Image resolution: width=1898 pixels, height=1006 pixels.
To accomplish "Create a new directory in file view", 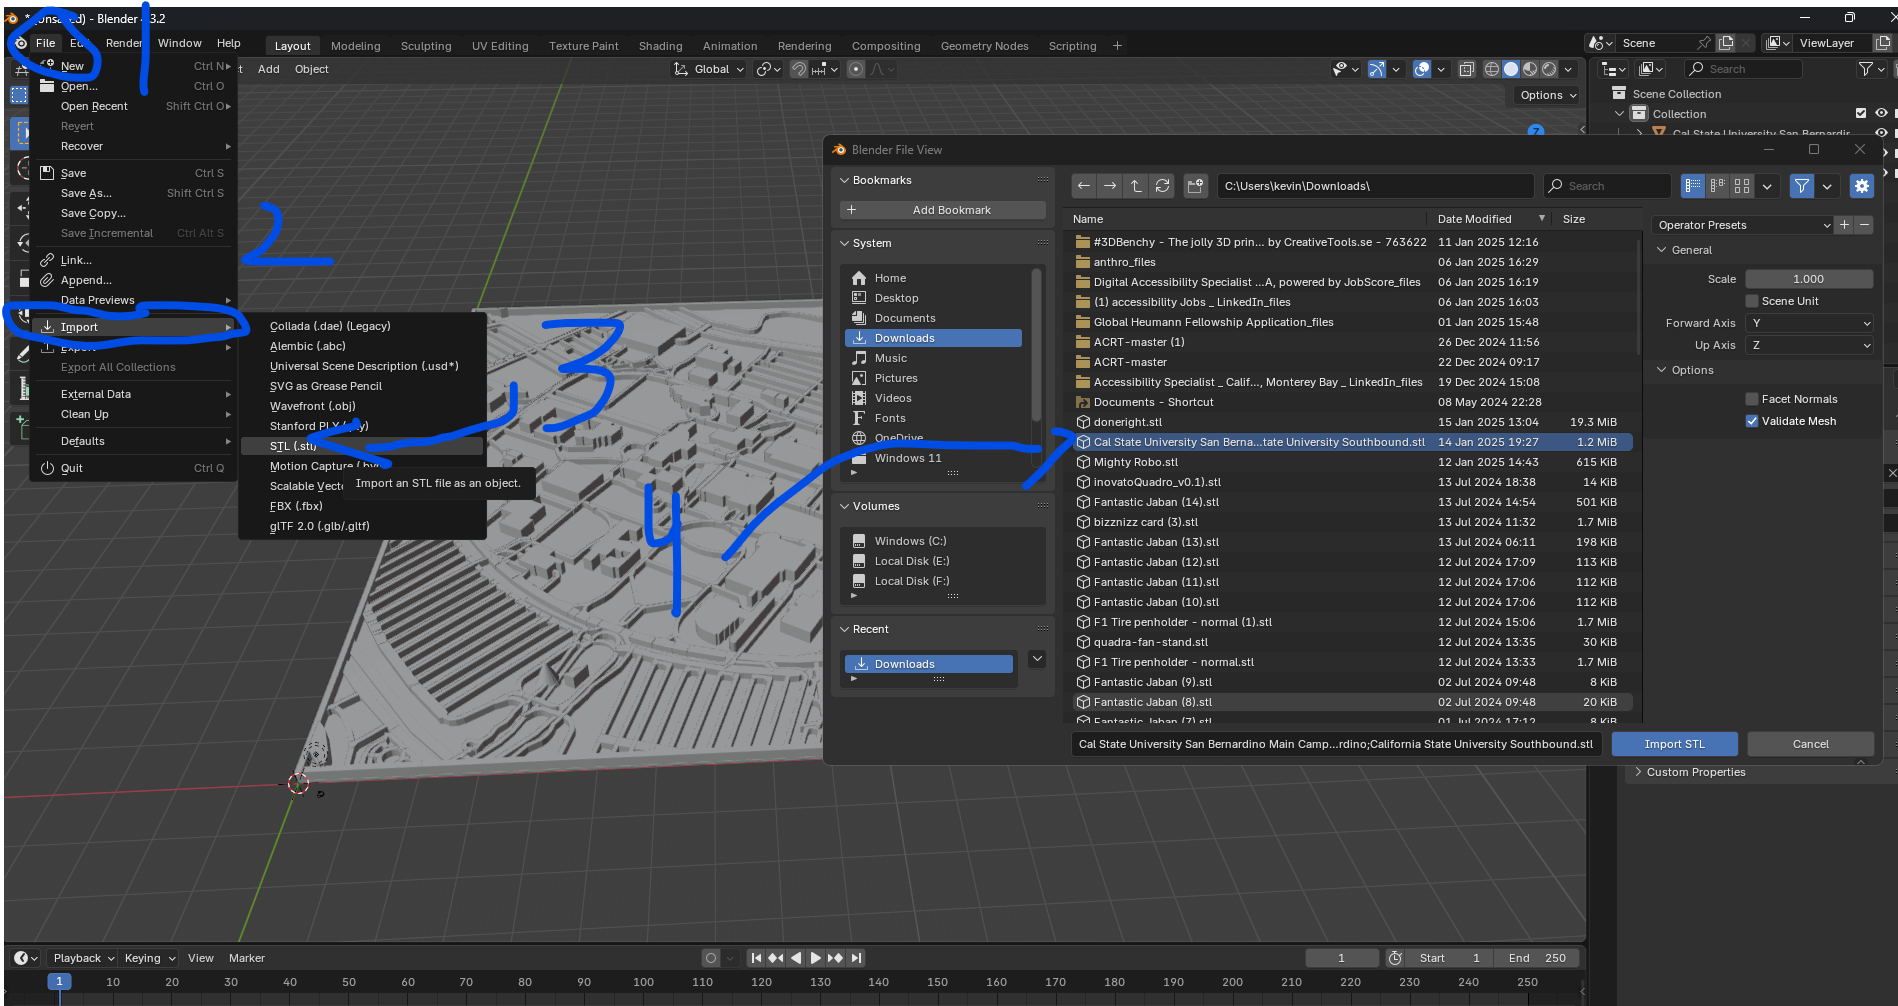I will pos(1194,186).
